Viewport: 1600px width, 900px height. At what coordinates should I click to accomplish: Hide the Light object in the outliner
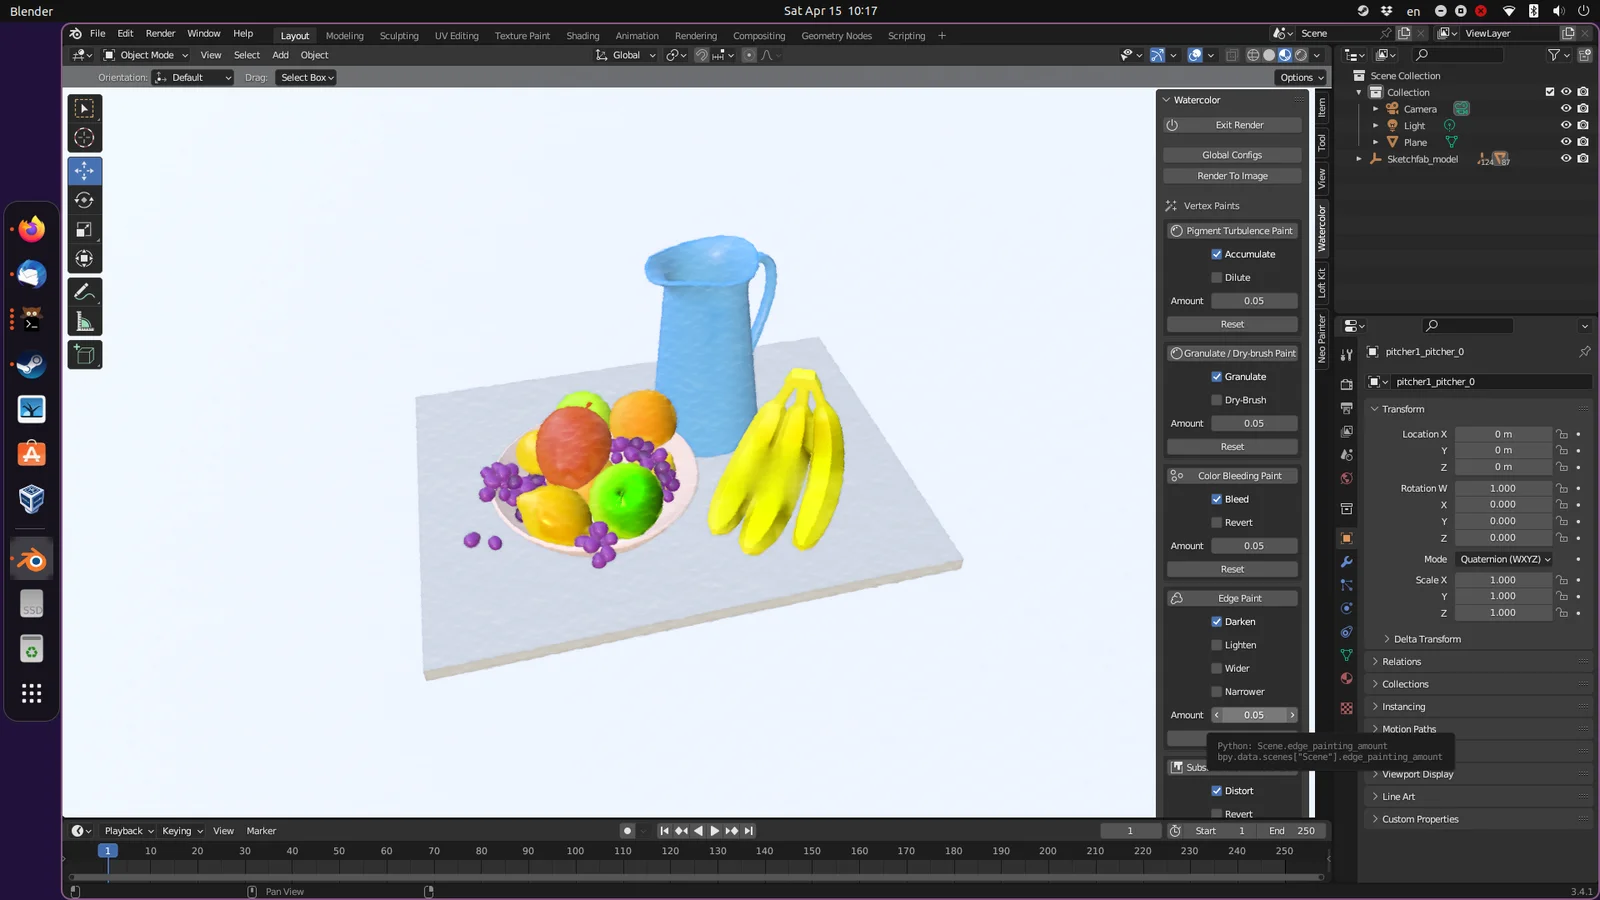(x=1565, y=125)
